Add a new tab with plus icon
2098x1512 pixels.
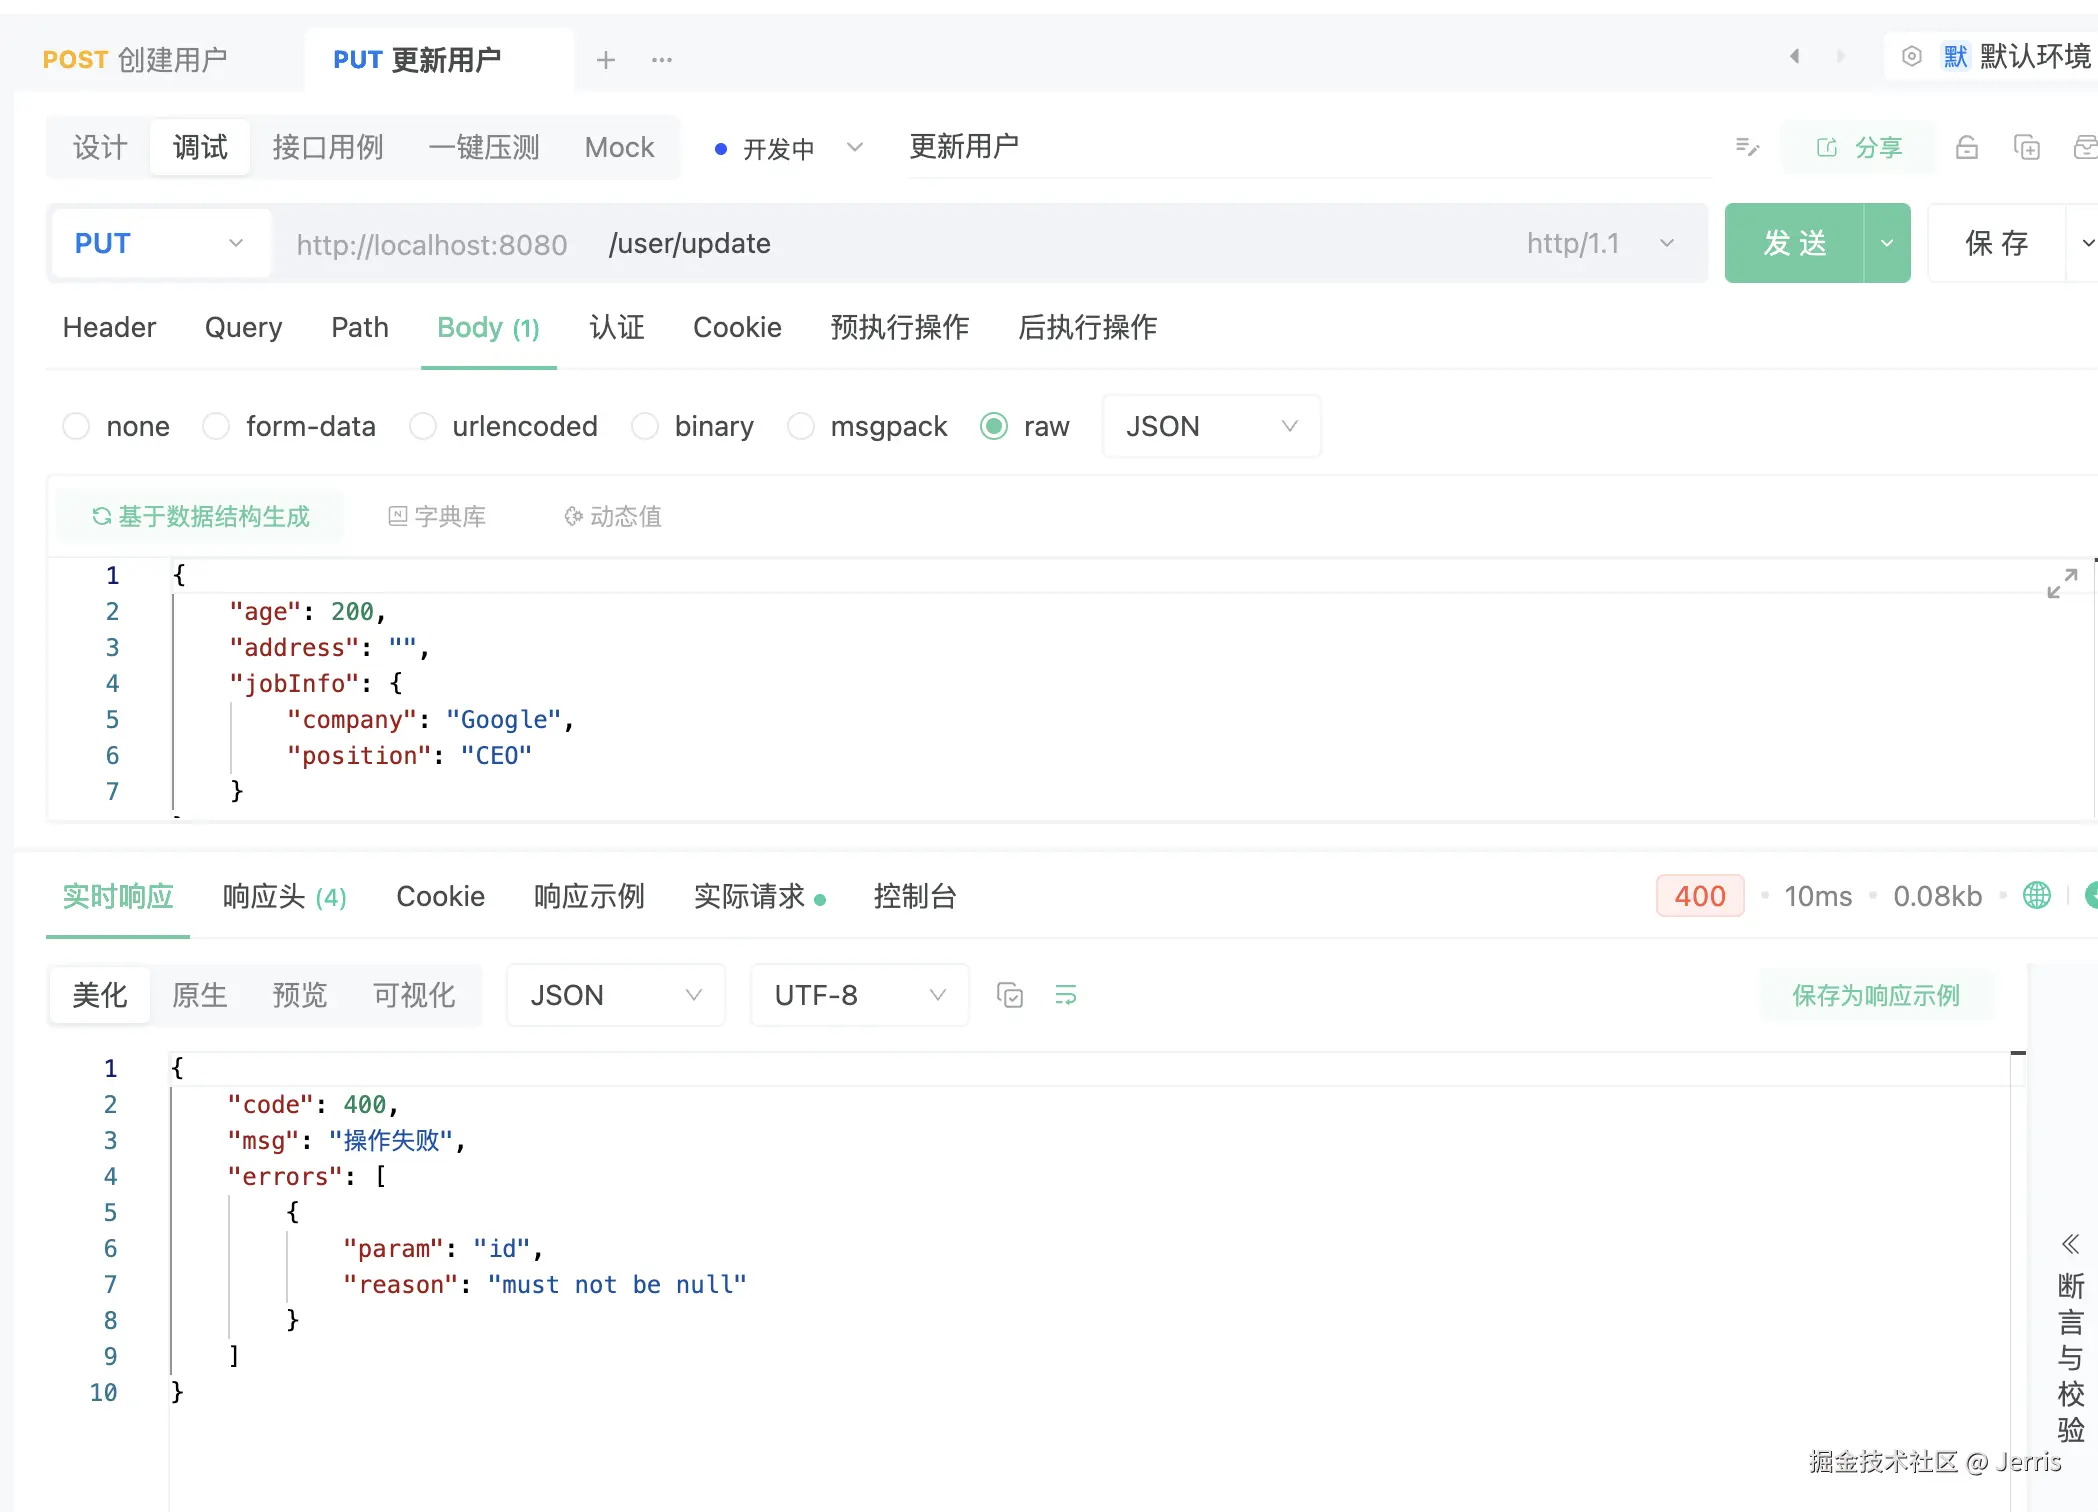click(605, 60)
